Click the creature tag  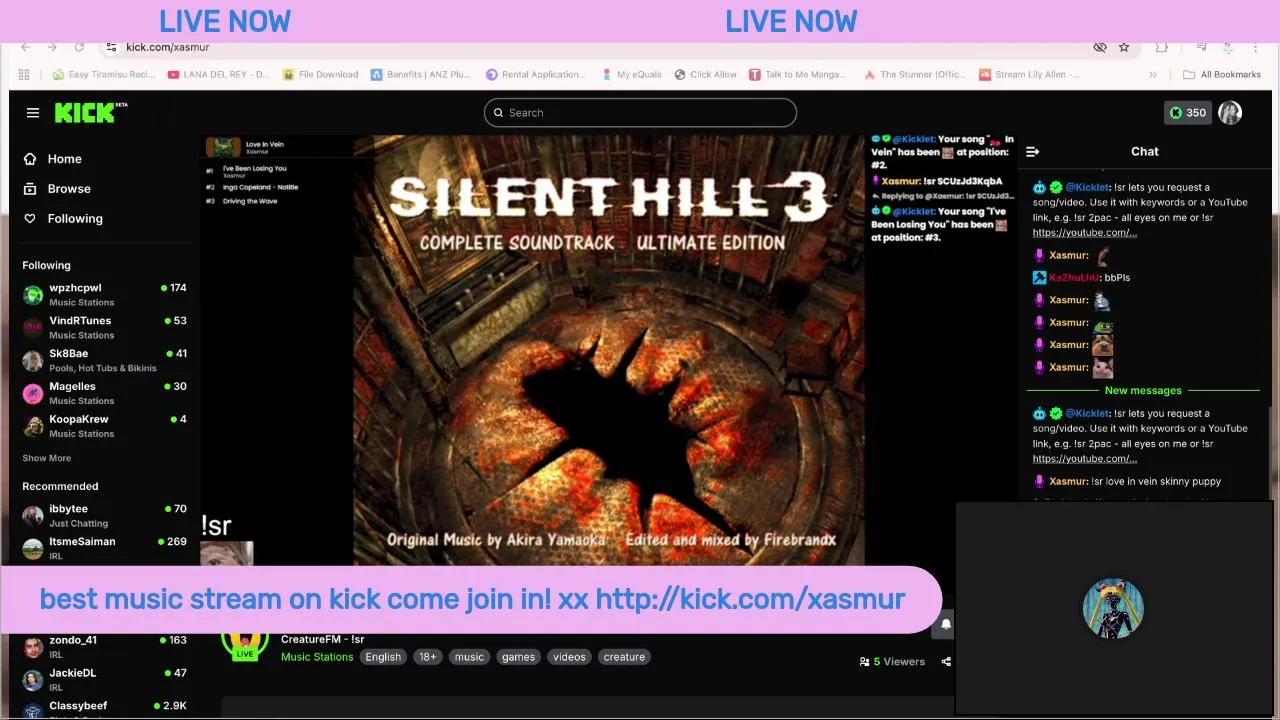(624, 657)
